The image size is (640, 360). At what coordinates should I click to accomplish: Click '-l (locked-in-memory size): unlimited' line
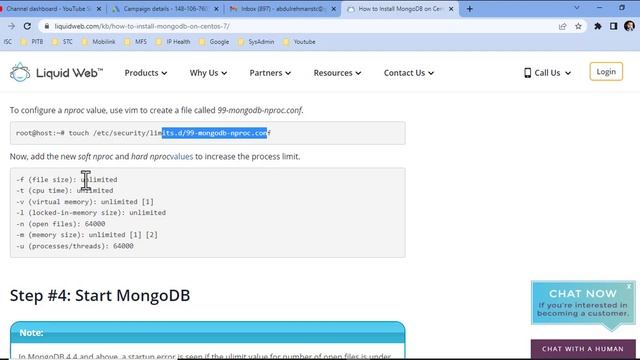[91, 213]
